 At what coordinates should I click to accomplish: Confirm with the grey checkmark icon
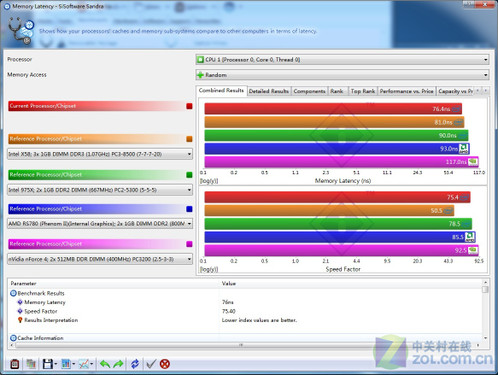point(151,364)
